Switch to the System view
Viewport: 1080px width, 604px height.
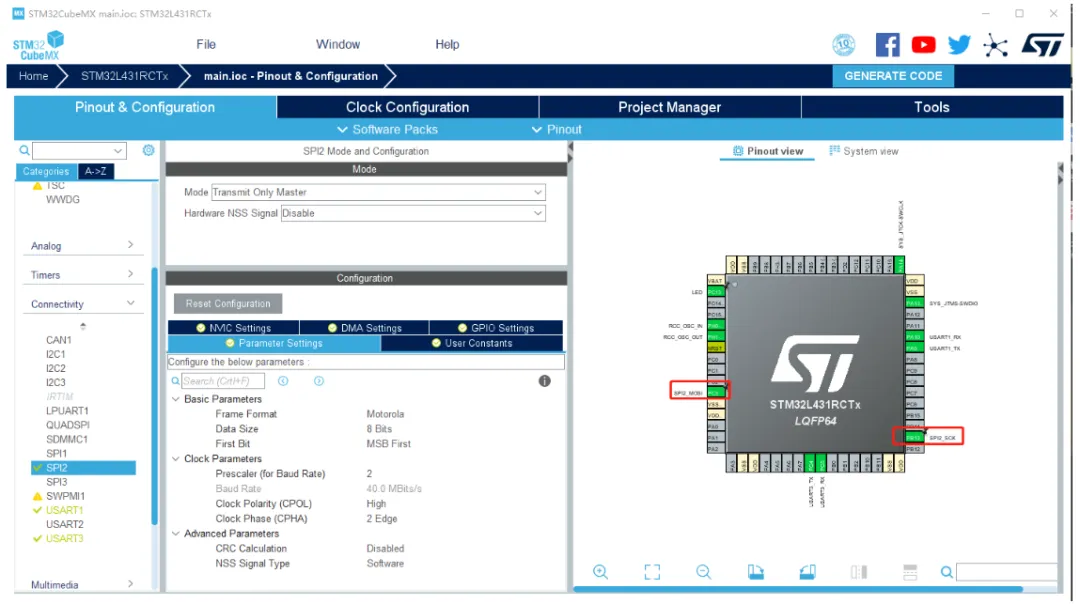point(864,151)
